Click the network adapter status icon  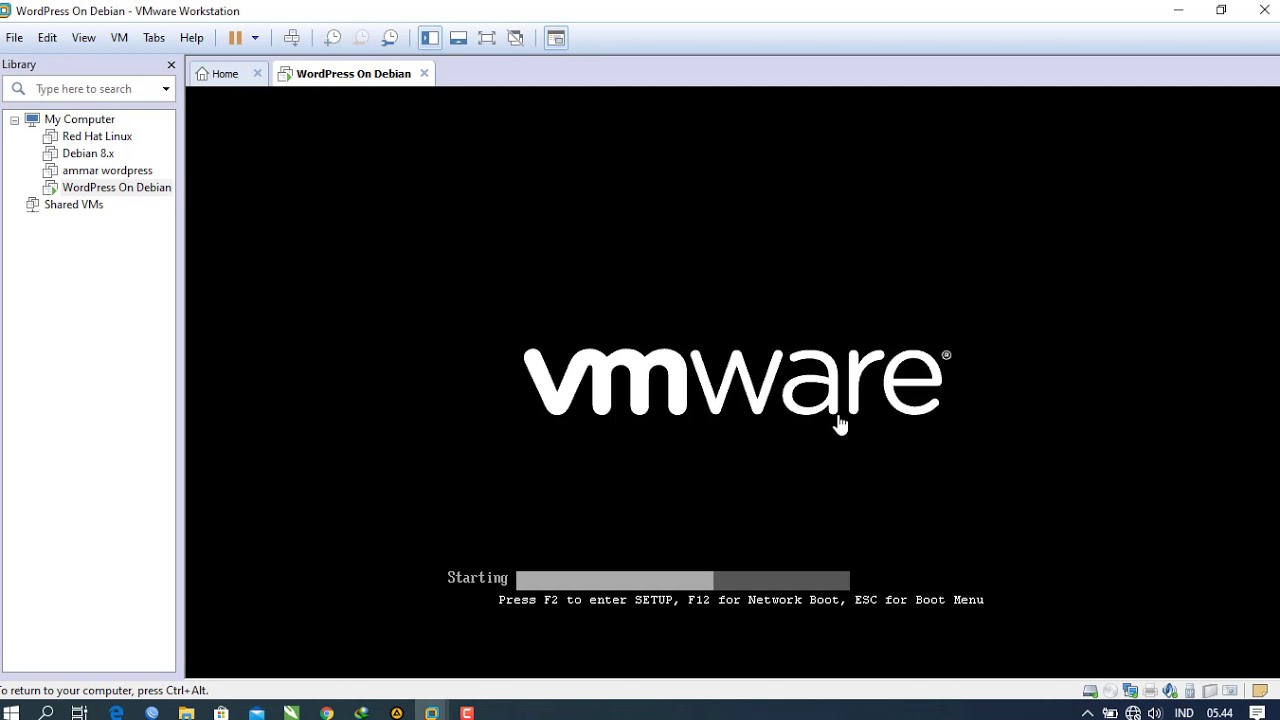1130,691
